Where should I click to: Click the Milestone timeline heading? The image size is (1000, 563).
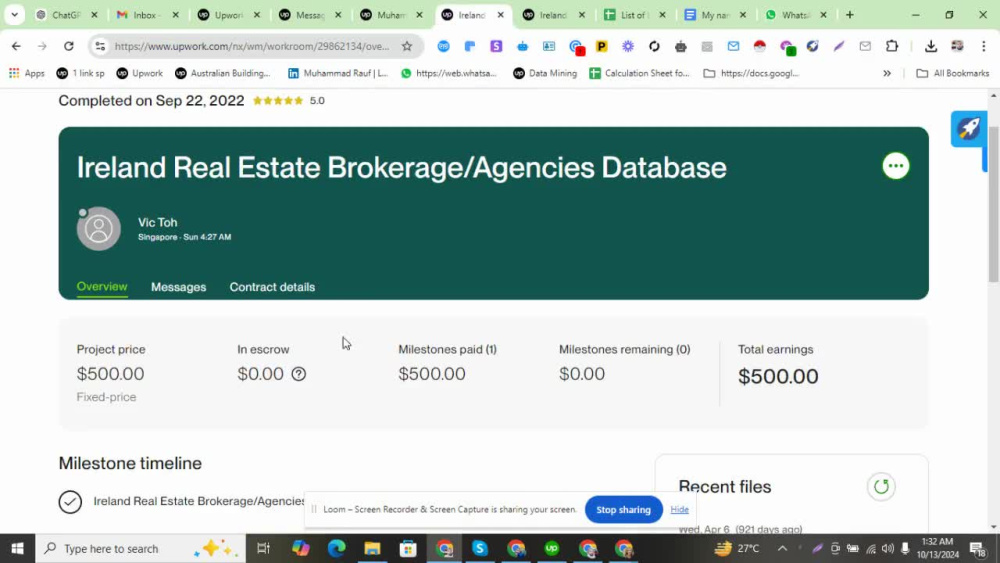pos(130,464)
